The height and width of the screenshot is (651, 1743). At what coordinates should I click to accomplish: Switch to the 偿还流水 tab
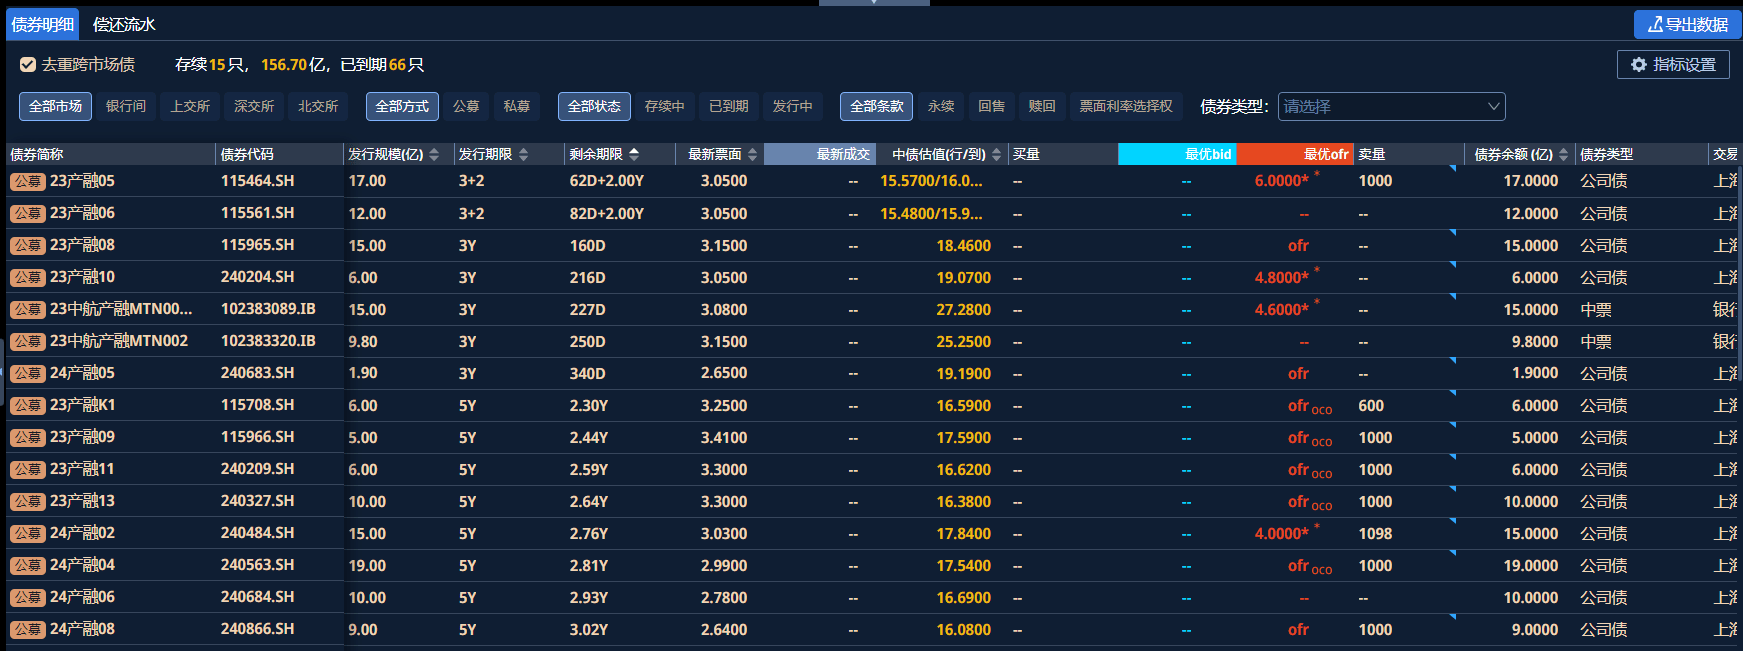click(124, 25)
